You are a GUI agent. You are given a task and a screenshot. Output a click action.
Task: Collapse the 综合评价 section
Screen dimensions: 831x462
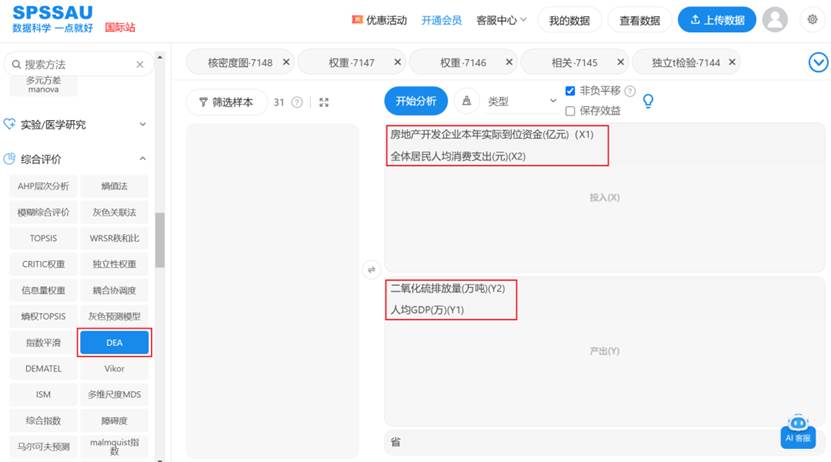coord(142,158)
